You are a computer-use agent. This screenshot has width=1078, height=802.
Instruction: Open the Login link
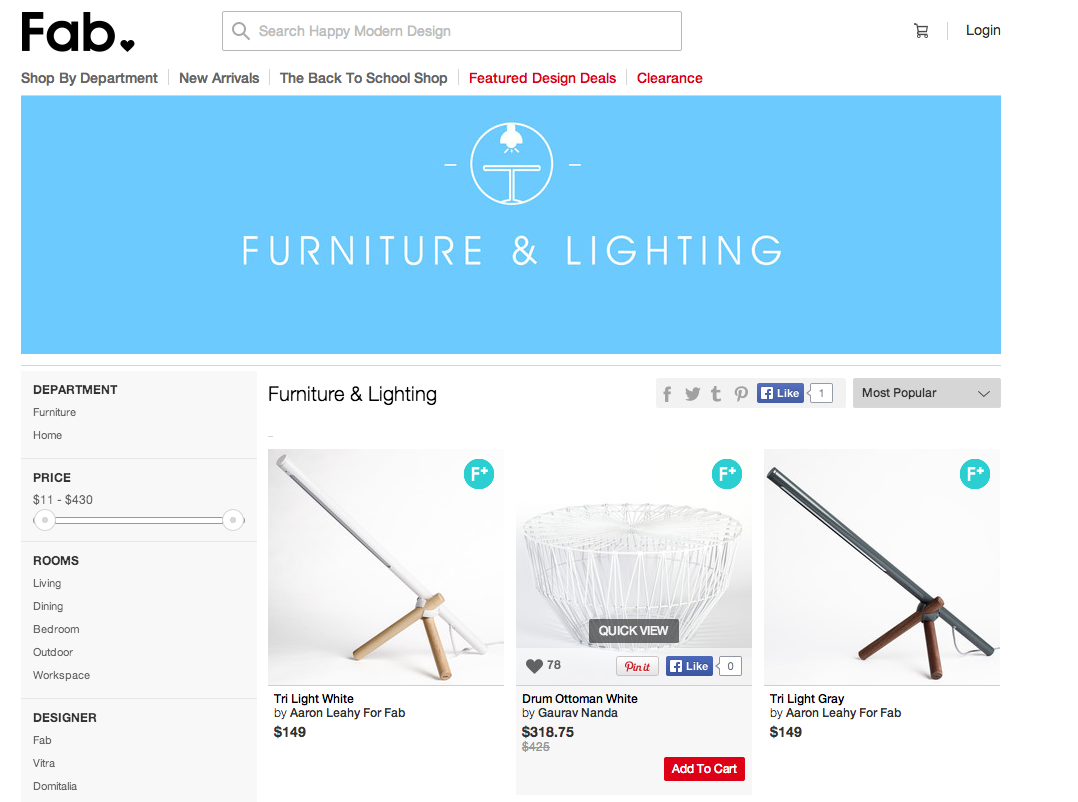tap(983, 30)
